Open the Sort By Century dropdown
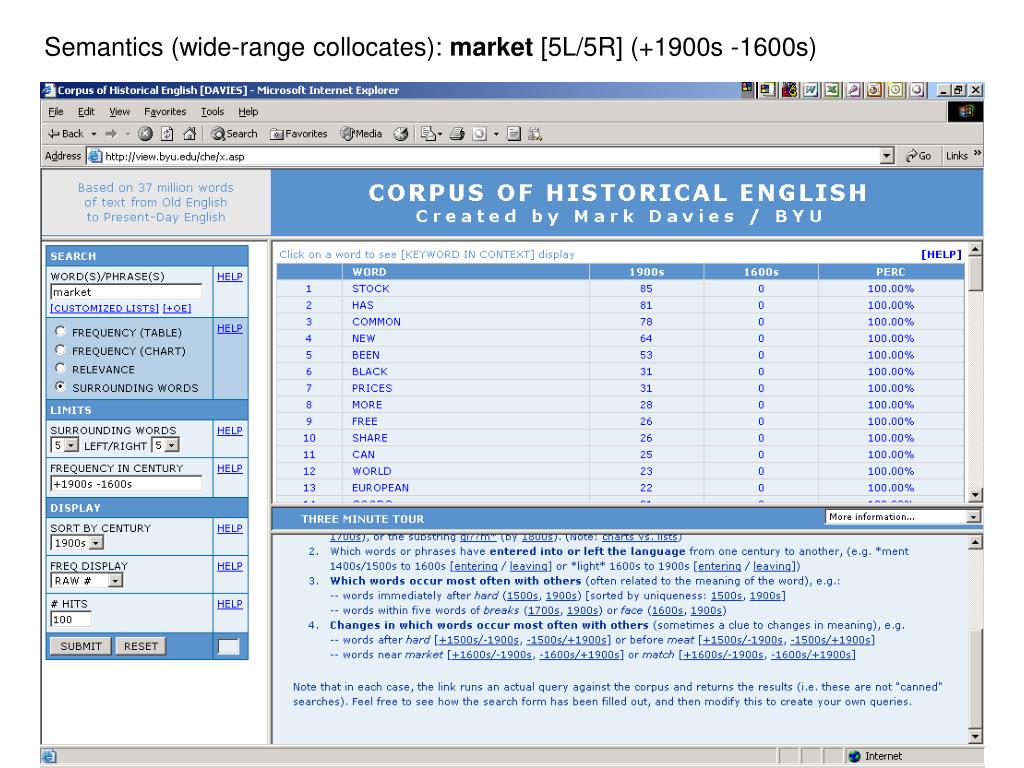 tap(96, 543)
